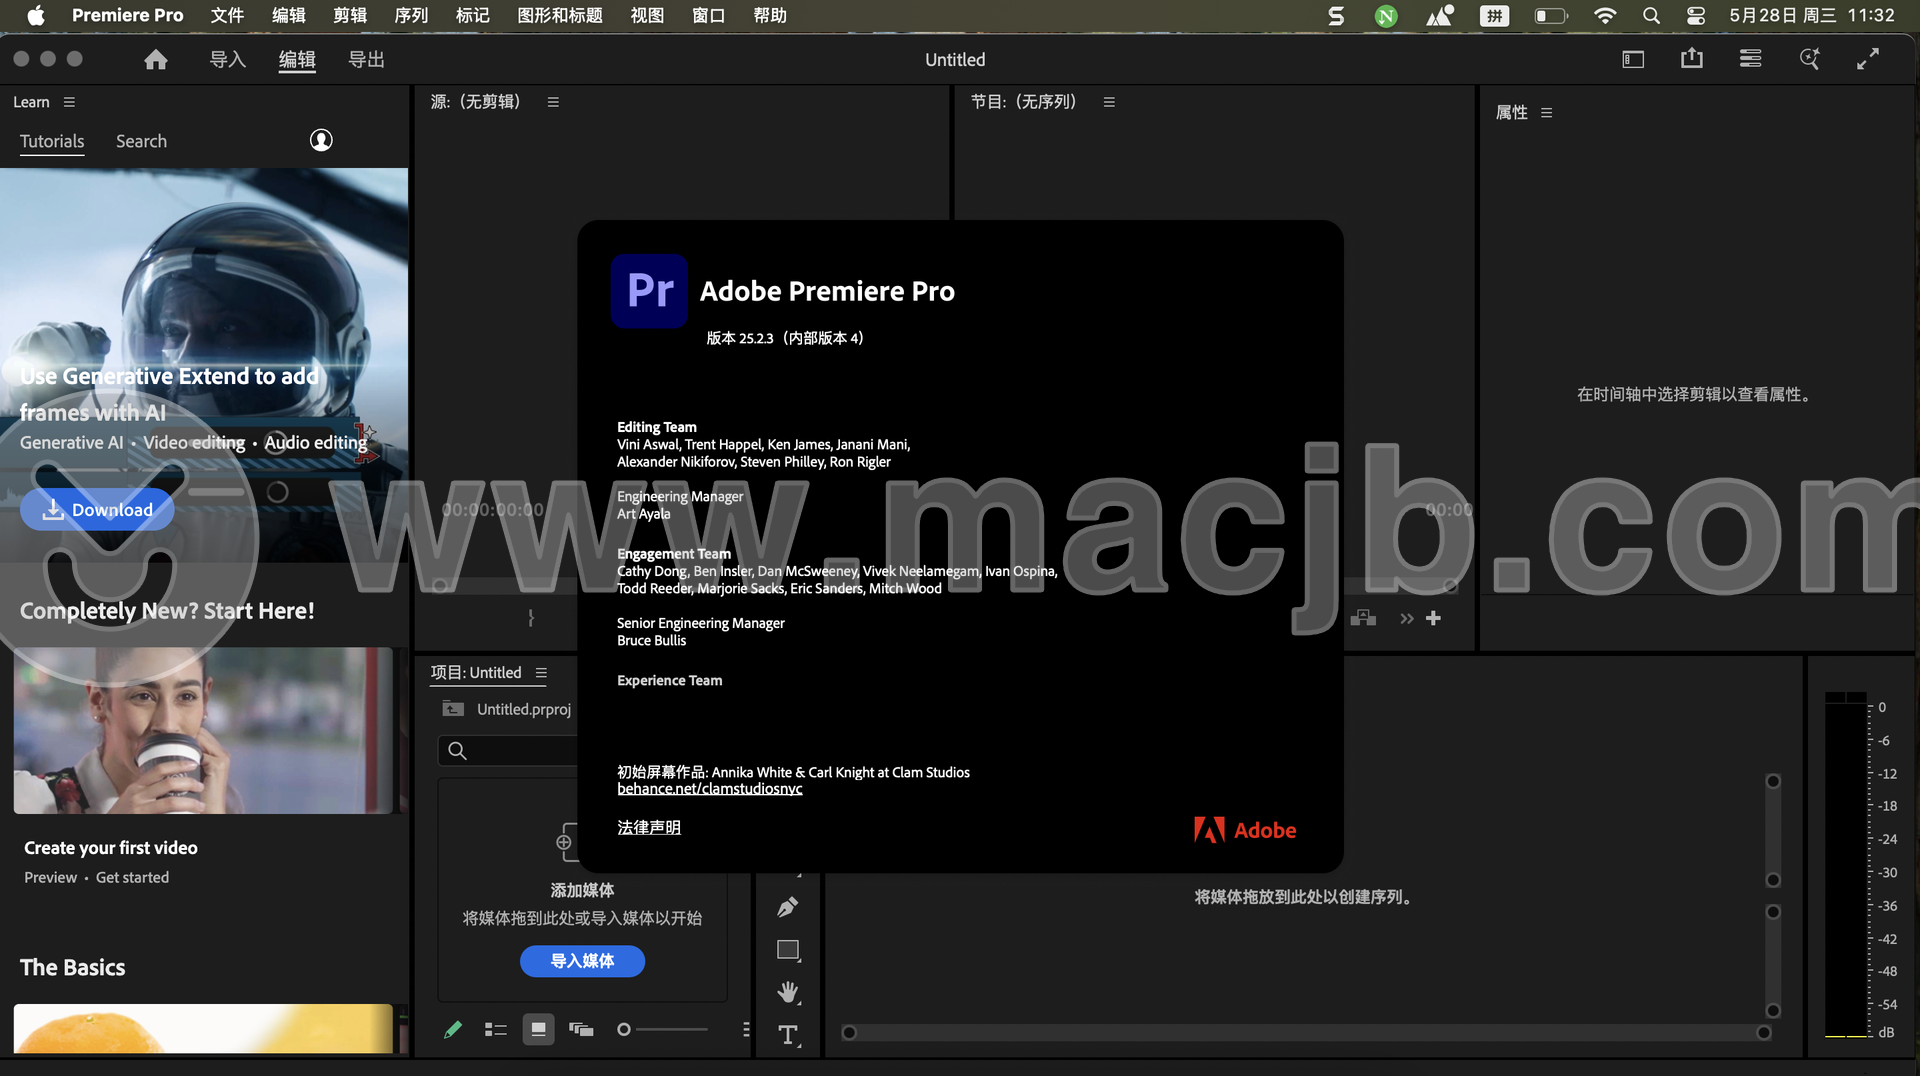This screenshot has height=1076, width=1920.
Task: Click the Program monitor comparison view icon
Action: pos(1364,619)
